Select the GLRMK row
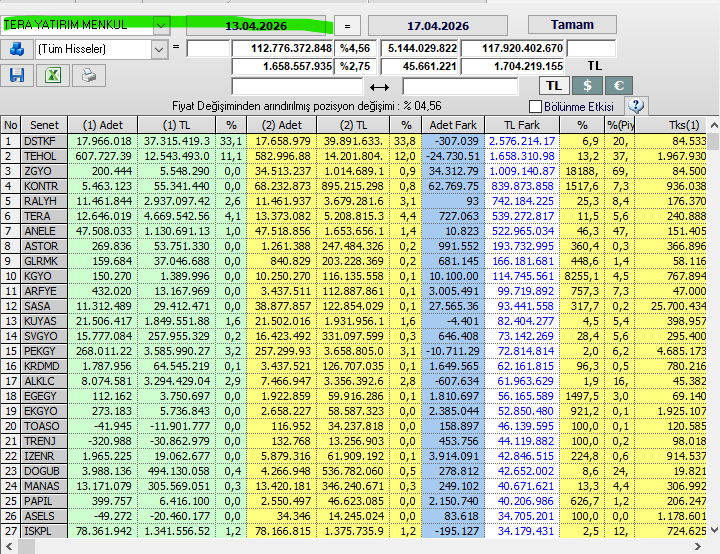 (353, 261)
